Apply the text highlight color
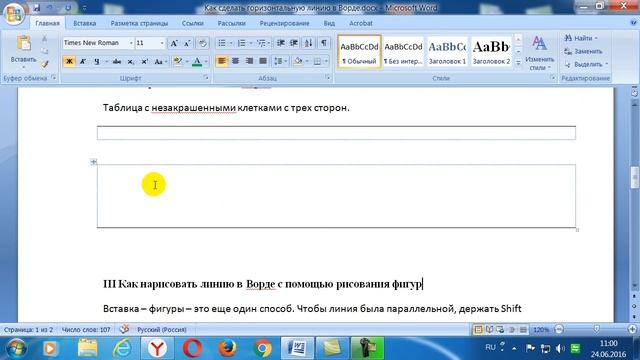Viewport: 640px width, 360px height. 177,61
